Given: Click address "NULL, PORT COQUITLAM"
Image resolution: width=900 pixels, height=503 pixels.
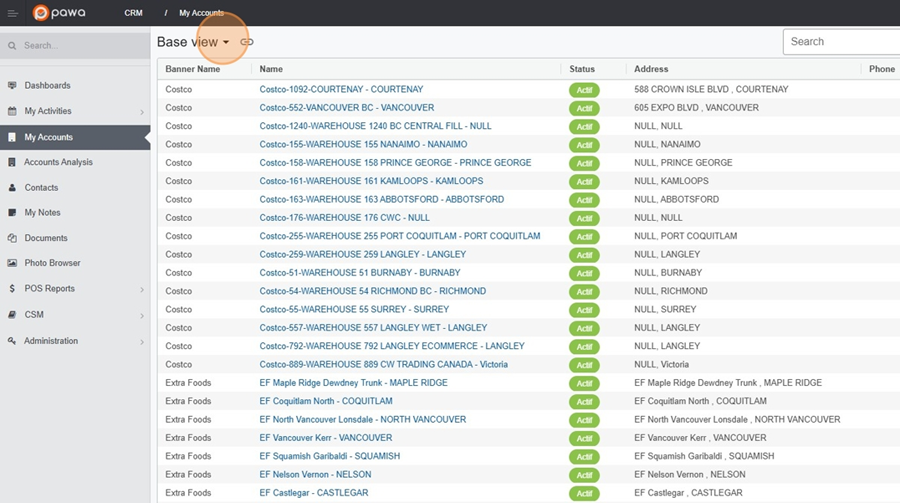Looking at the screenshot, I should (685, 236).
